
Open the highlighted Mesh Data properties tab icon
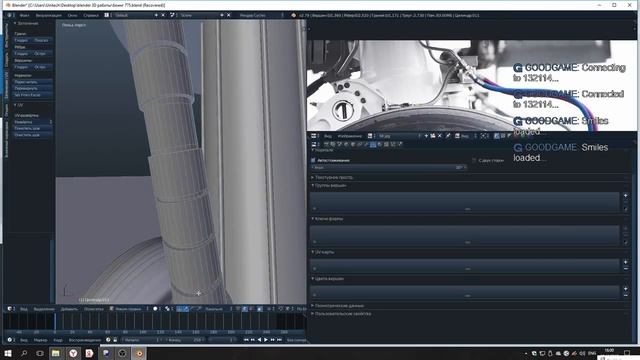pos(373,144)
